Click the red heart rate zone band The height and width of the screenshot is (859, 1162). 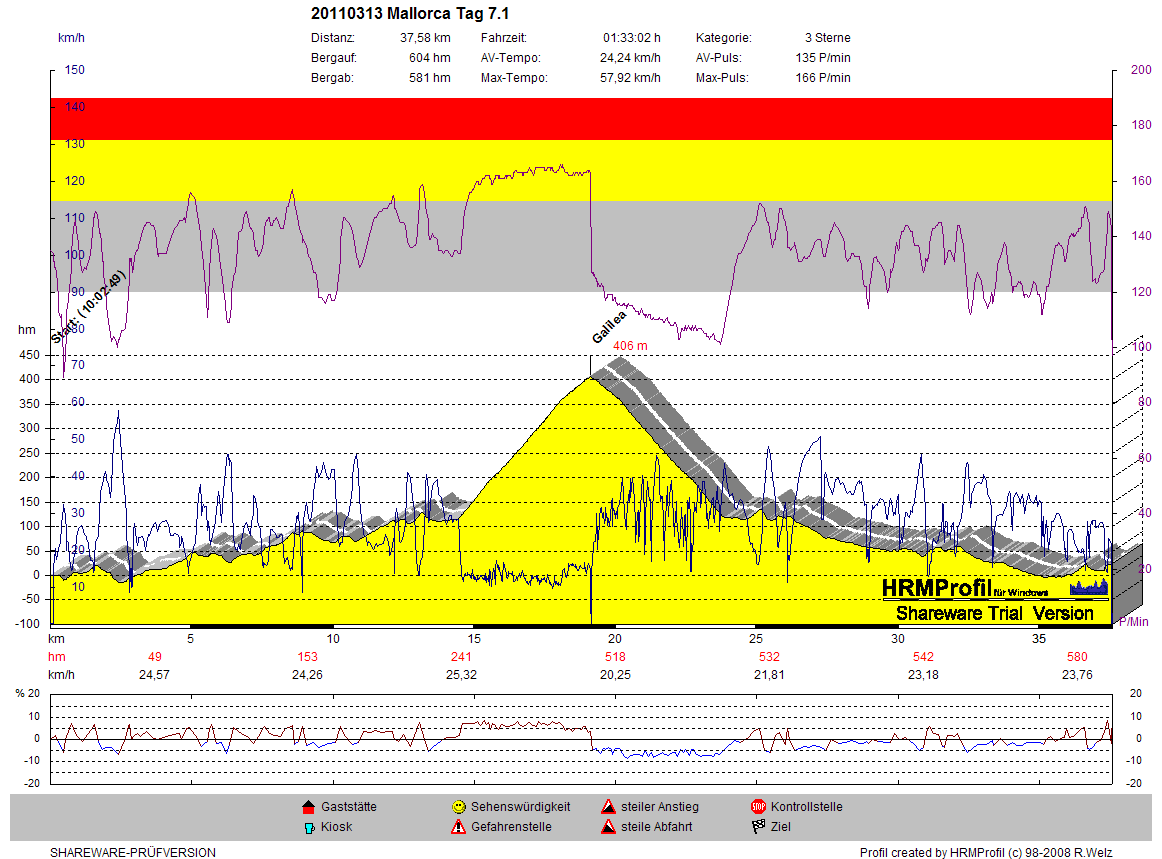(580, 119)
